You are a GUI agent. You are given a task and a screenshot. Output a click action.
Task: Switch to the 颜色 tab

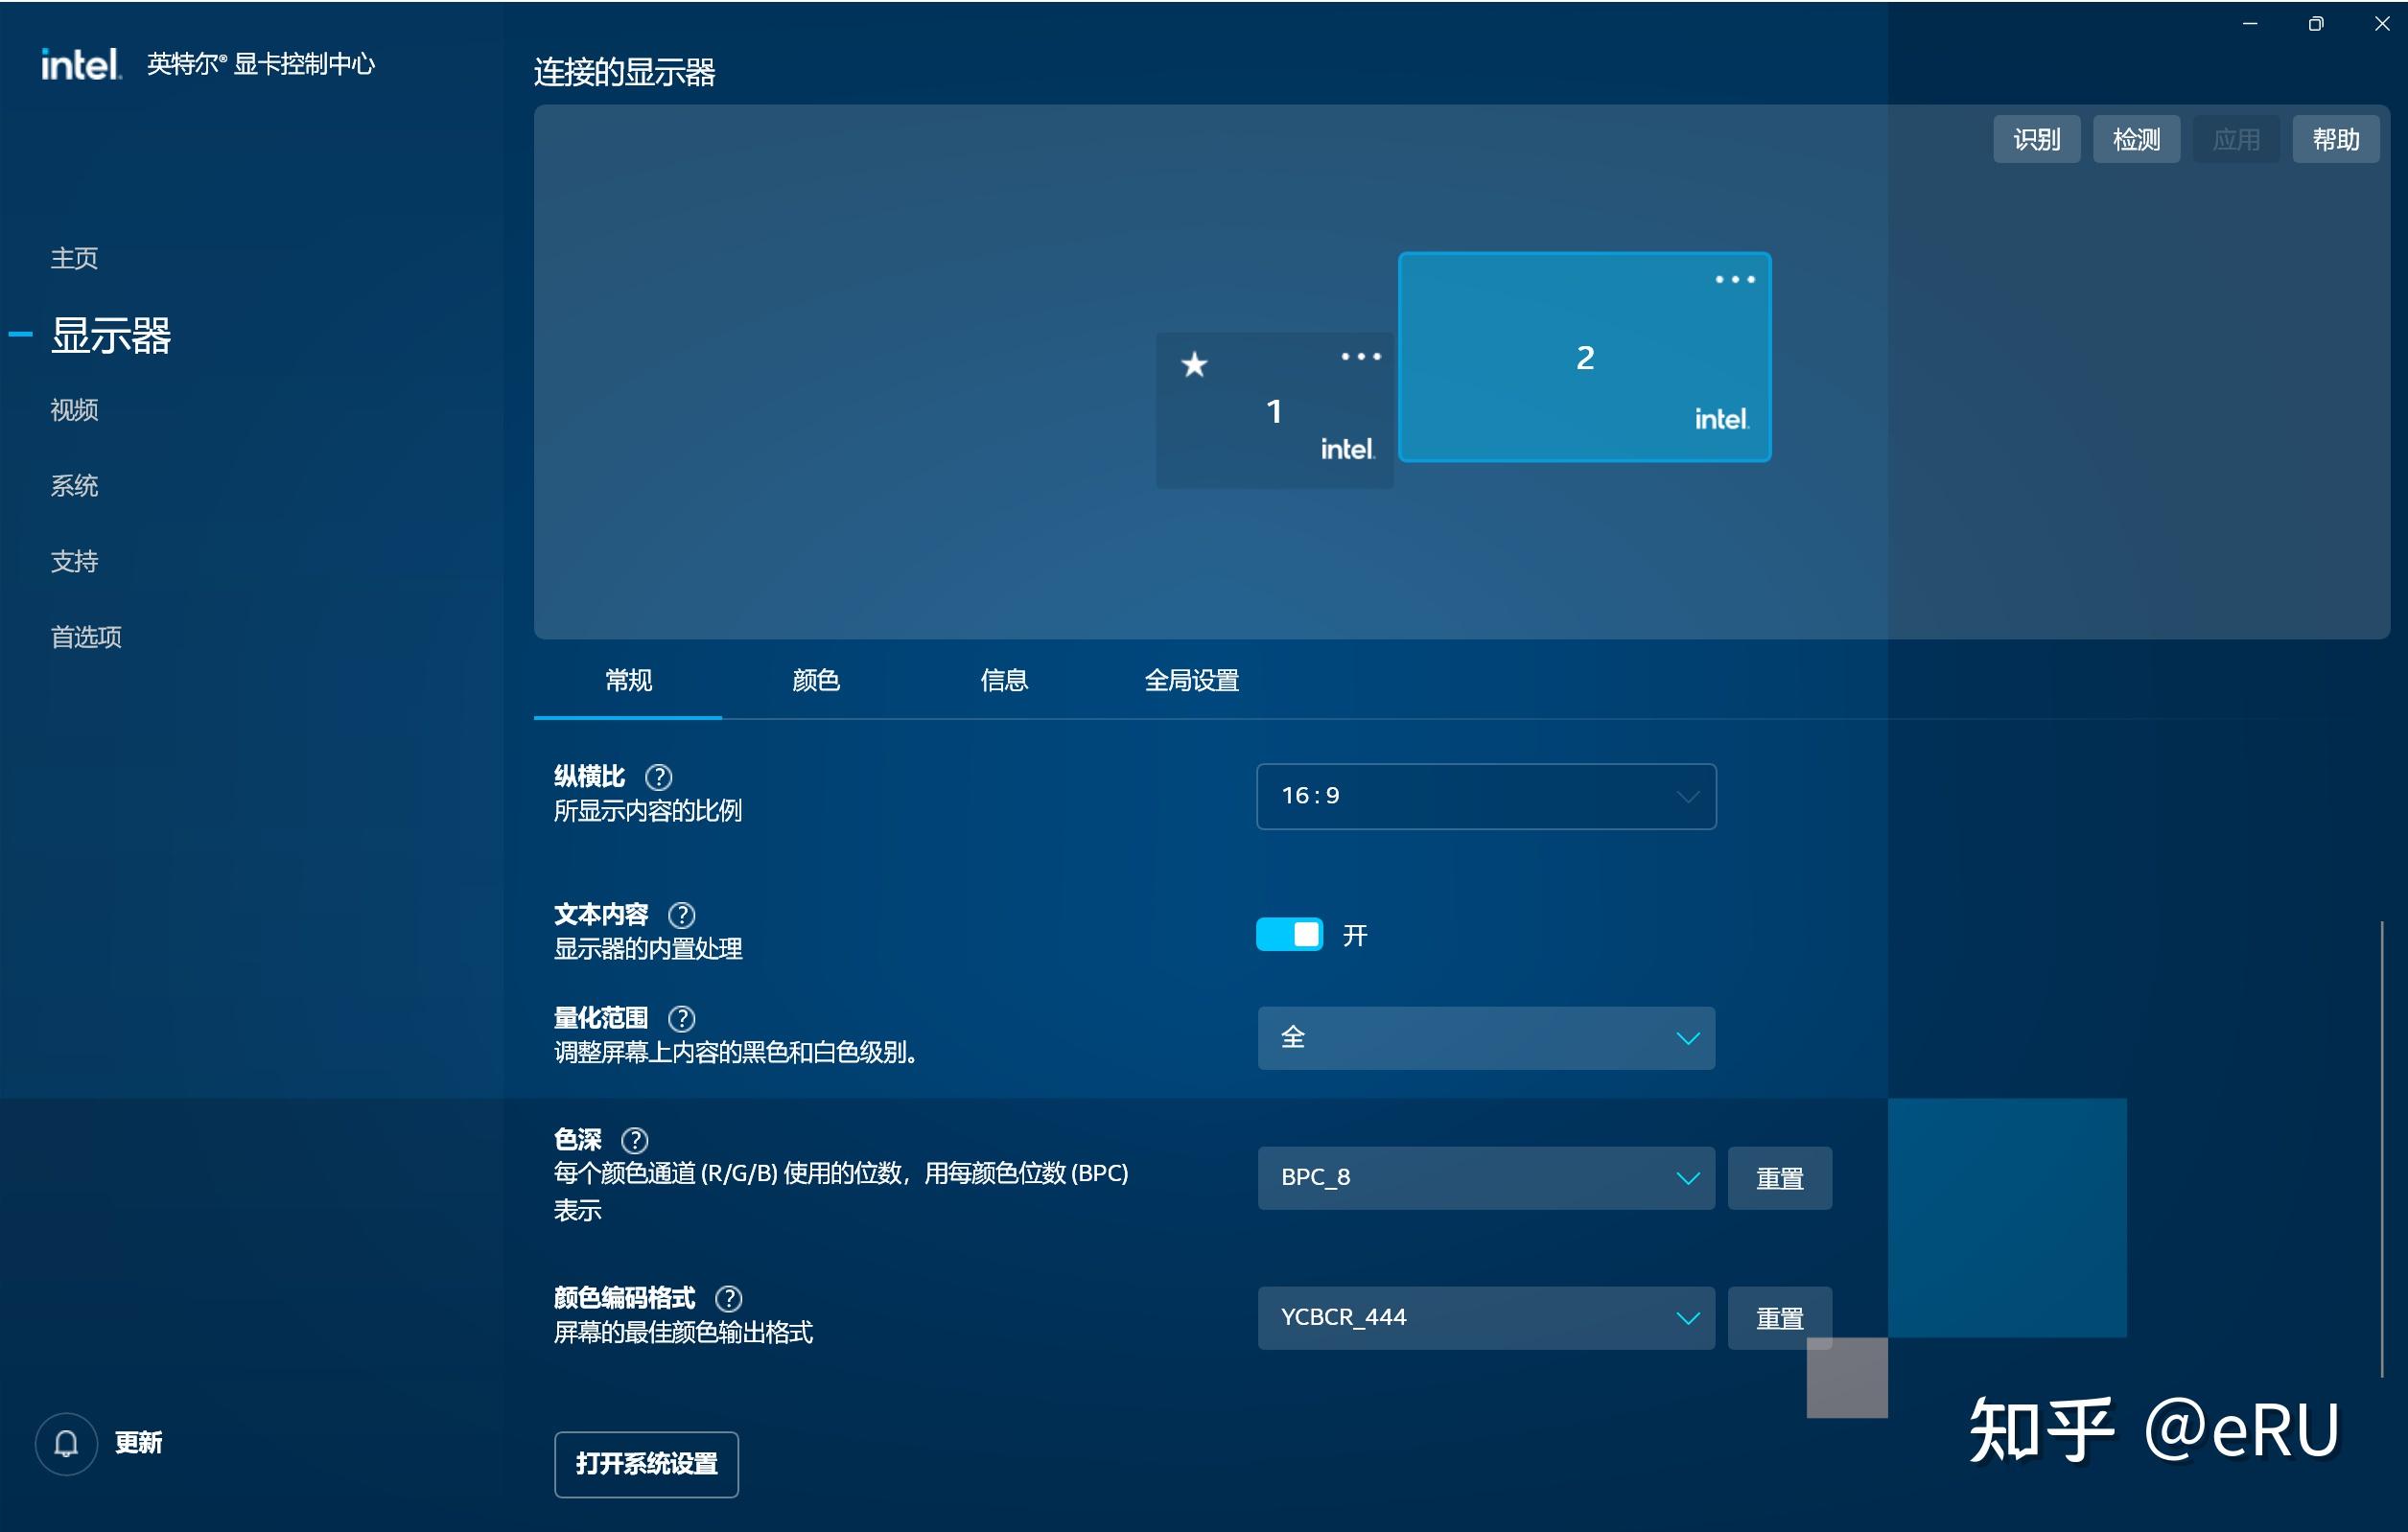click(815, 681)
